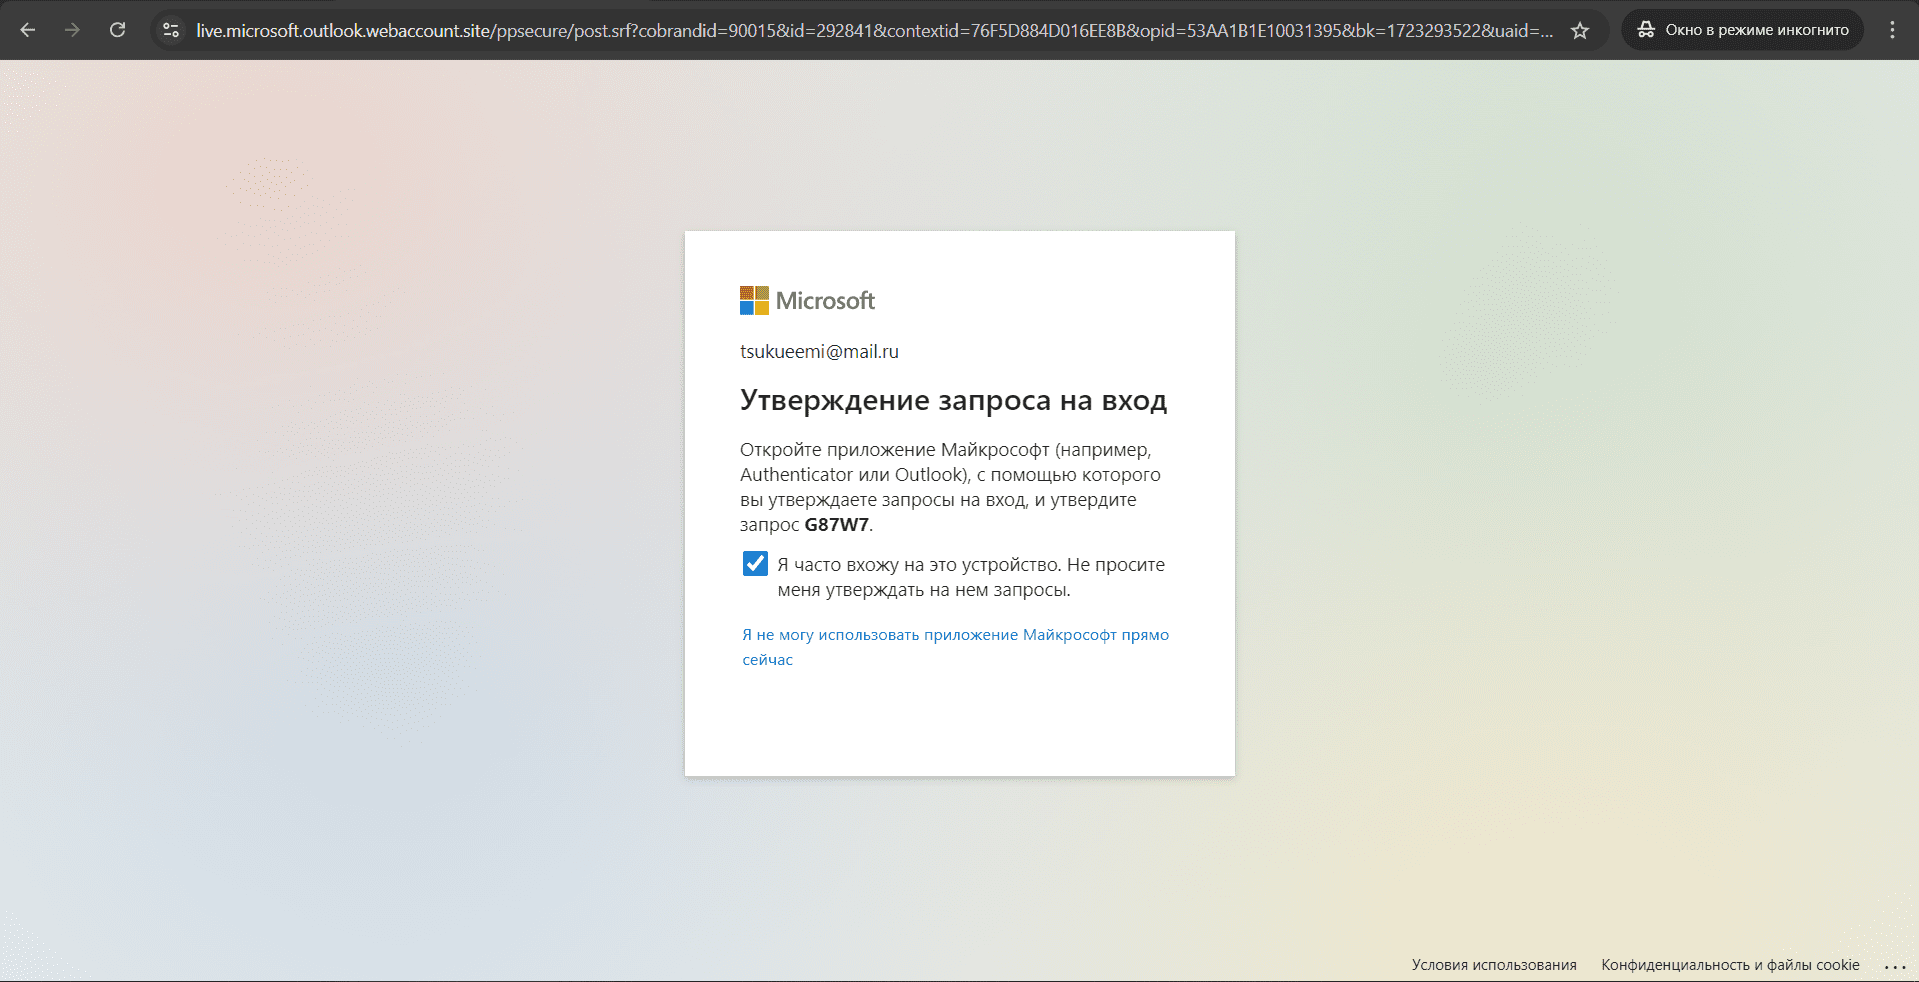Uncheck the frequent sign-in device checkbox
1919x982 pixels.
point(755,564)
